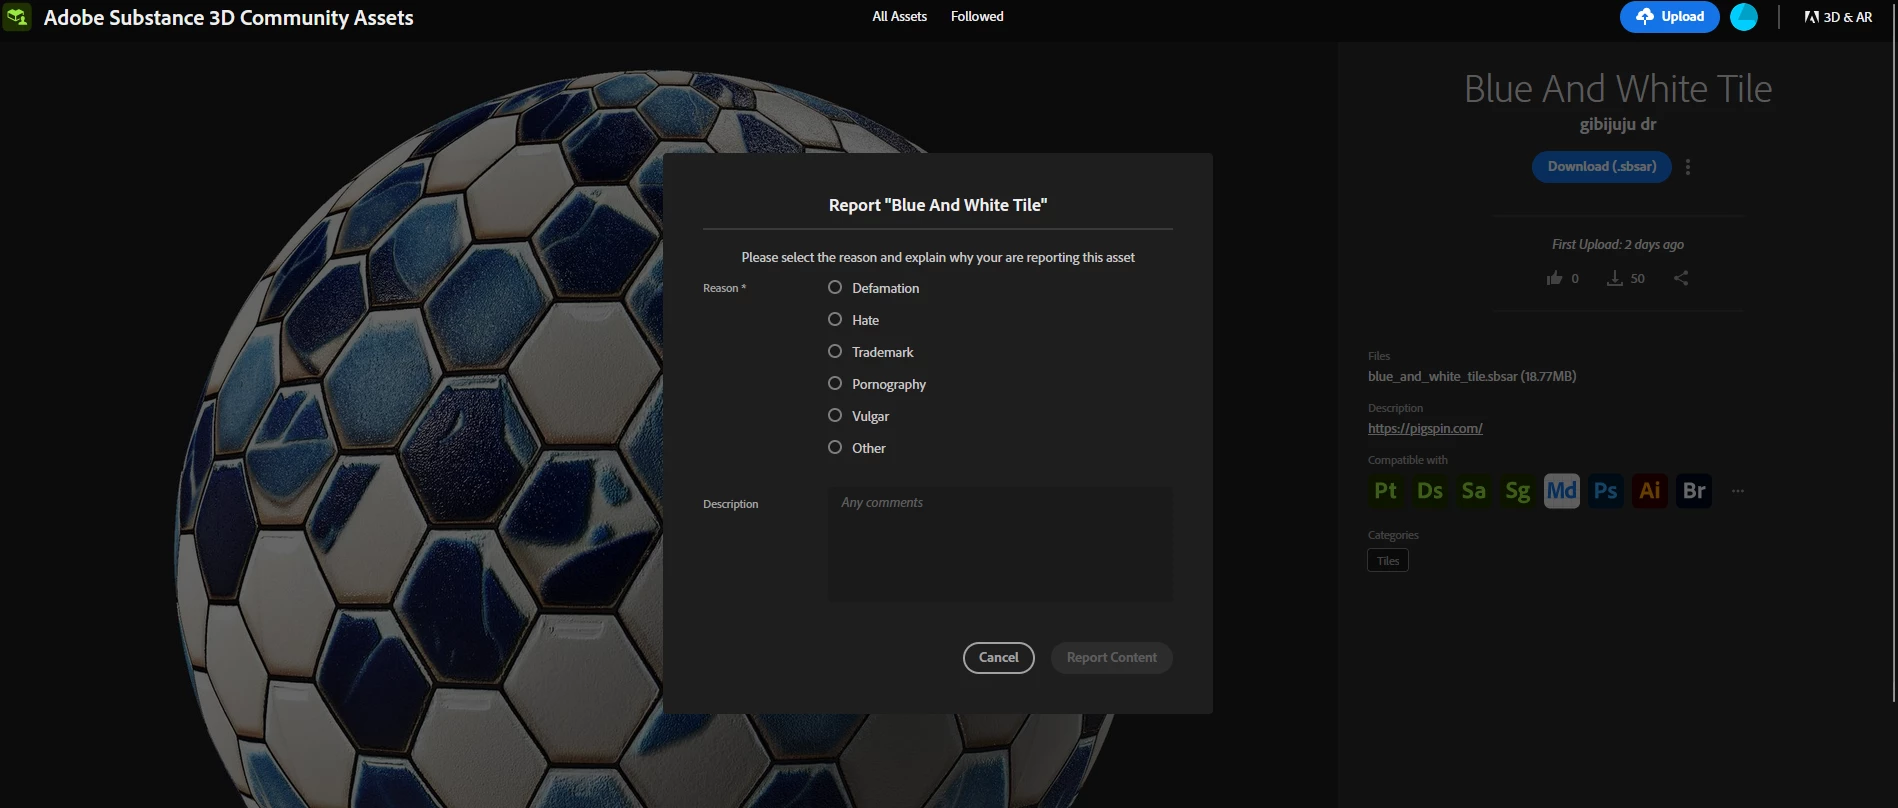Click the Tiles category tag
Viewport: 1898px width, 808px height.
click(x=1388, y=561)
